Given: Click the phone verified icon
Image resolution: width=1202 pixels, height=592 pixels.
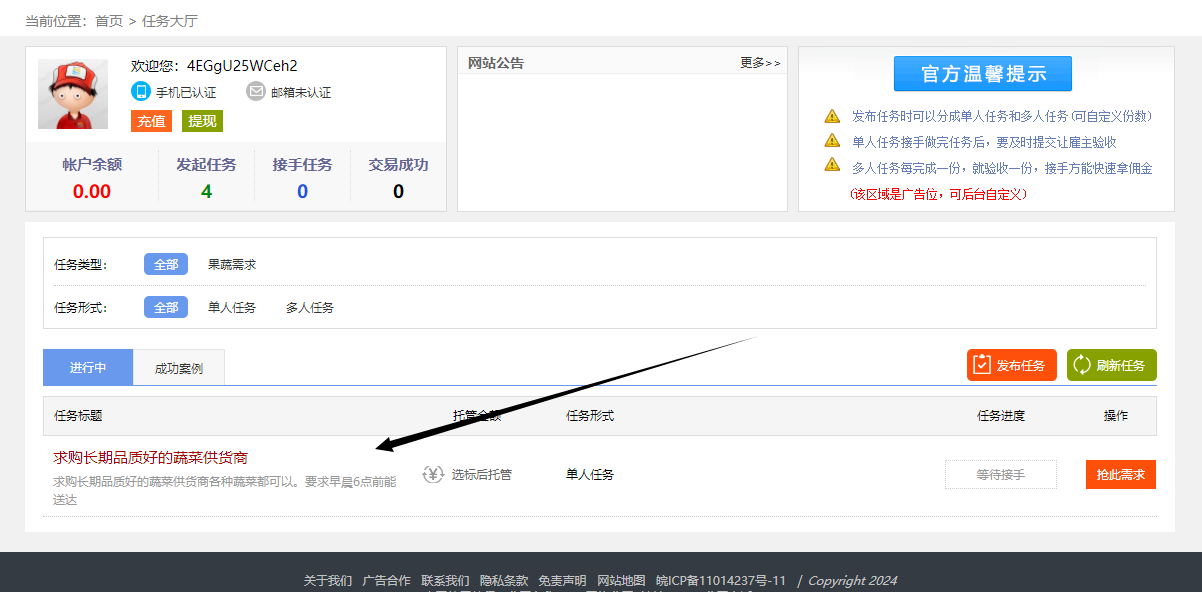Looking at the screenshot, I should tap(141, 92).
